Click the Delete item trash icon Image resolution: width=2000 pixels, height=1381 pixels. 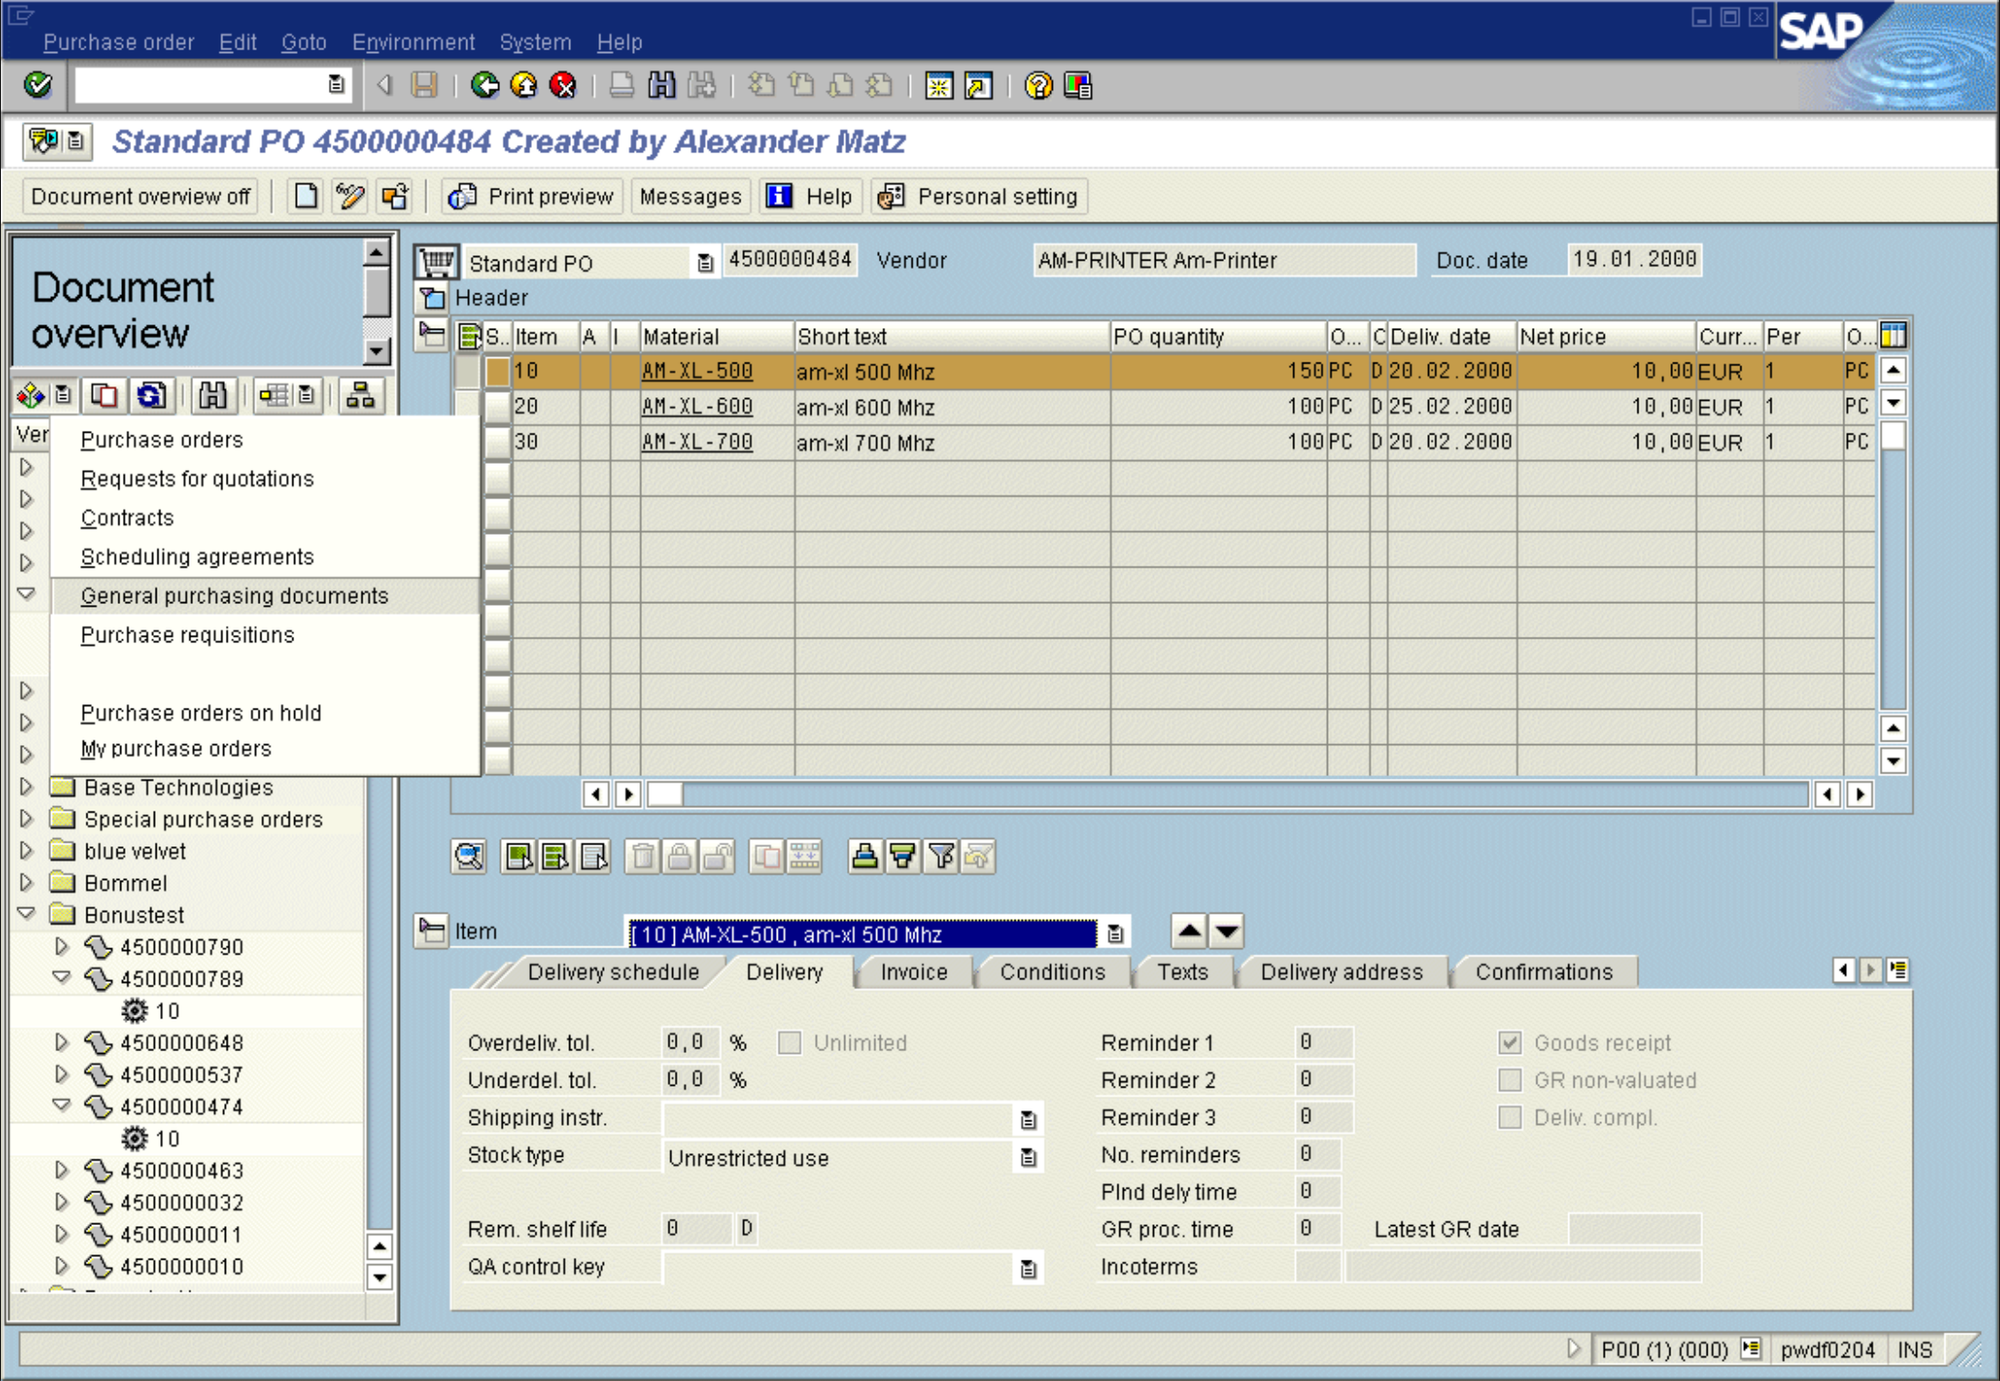click(x=643, y=857)
